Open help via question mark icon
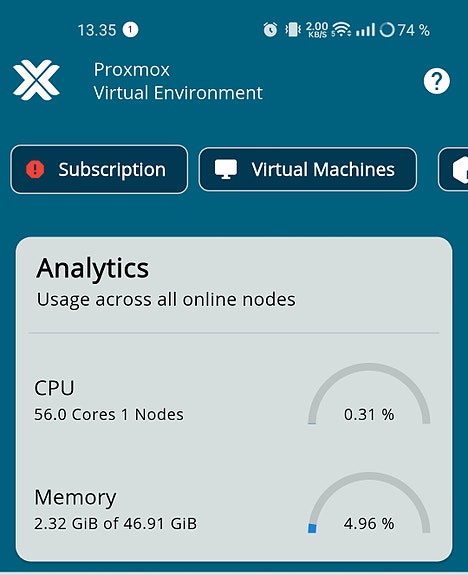The width and height of the screenshot is (468, 575). point(436,81)
